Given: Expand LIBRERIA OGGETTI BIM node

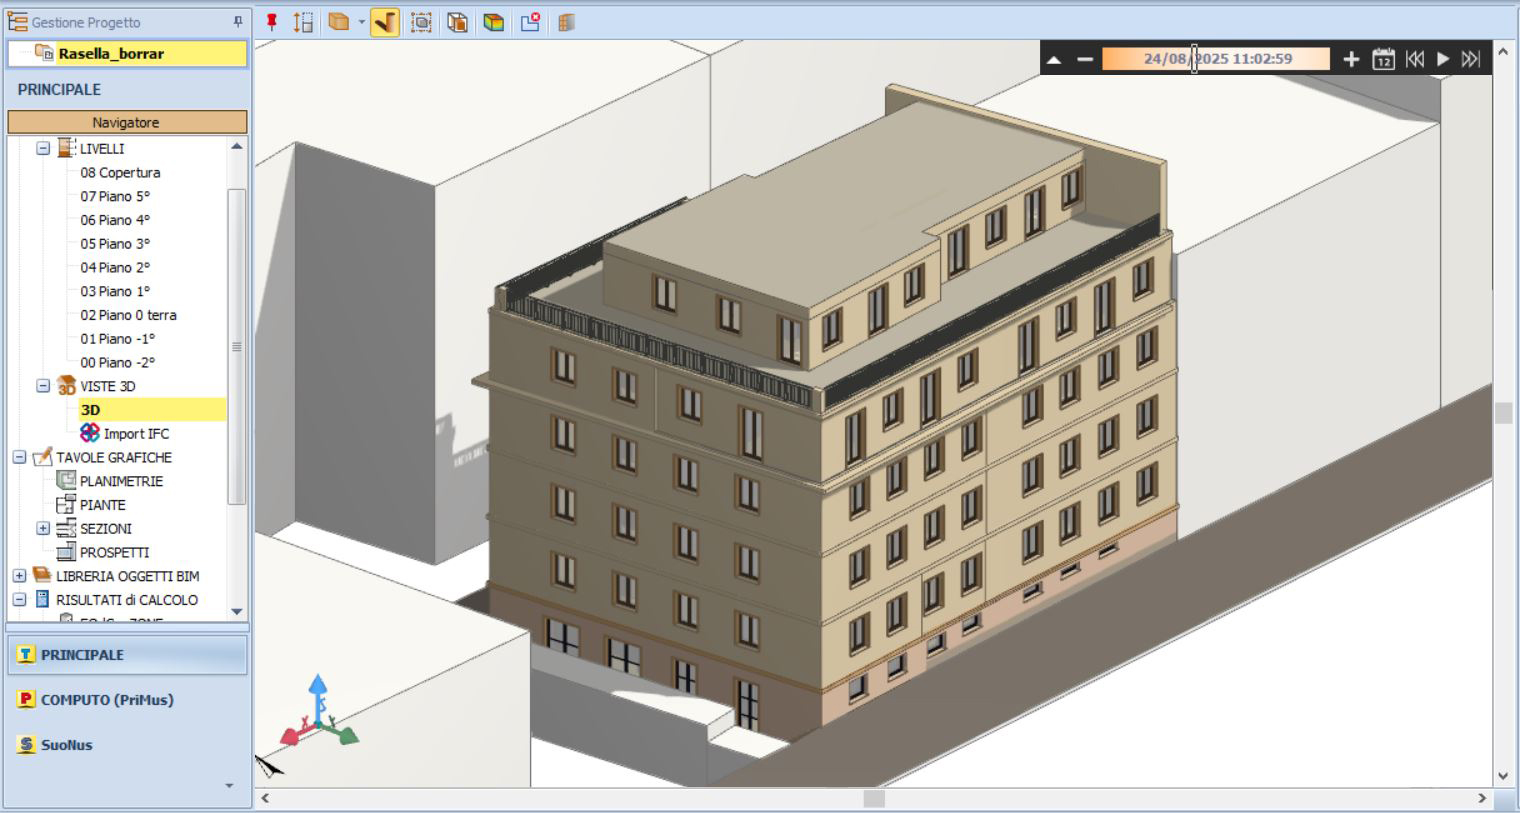Looking at the screenshot, I should point(19,576).
